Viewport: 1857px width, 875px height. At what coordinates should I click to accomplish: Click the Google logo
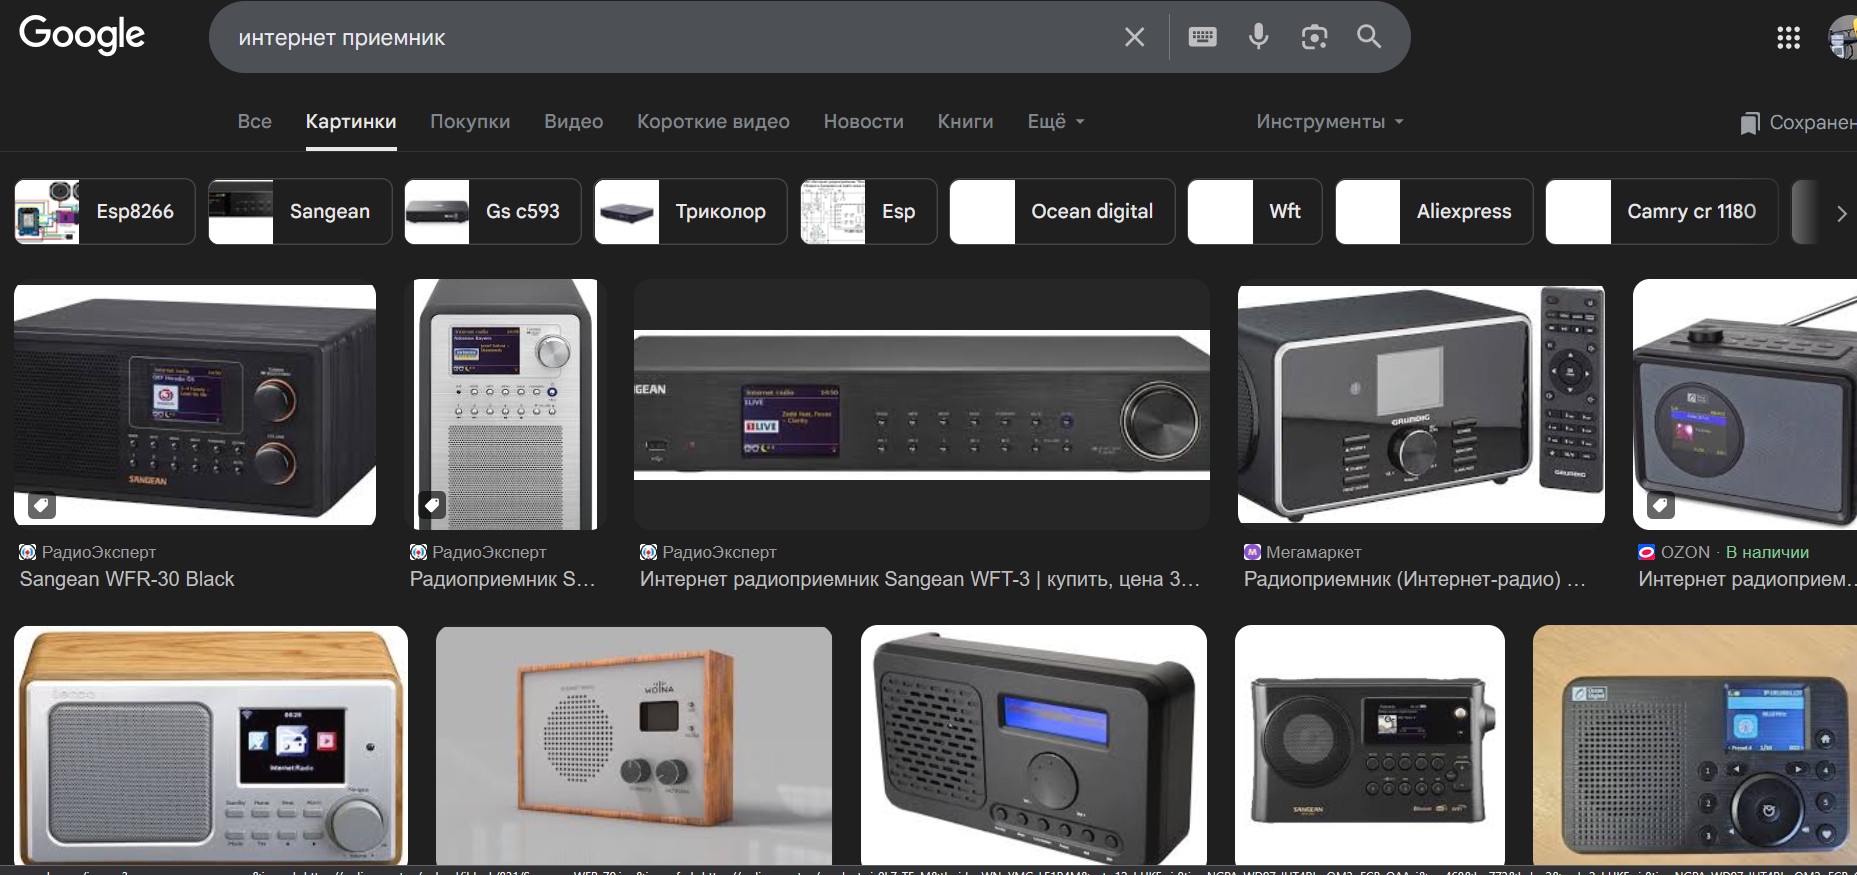coord(82,35)
